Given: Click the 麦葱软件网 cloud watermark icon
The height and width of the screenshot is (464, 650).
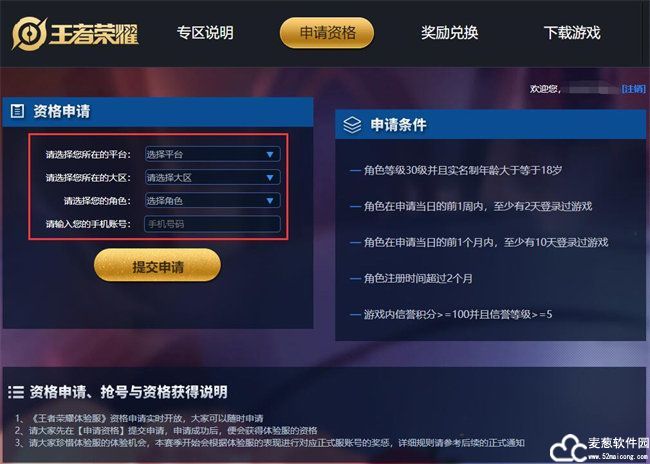Looking at the screenshot, I should coord(568,448).
